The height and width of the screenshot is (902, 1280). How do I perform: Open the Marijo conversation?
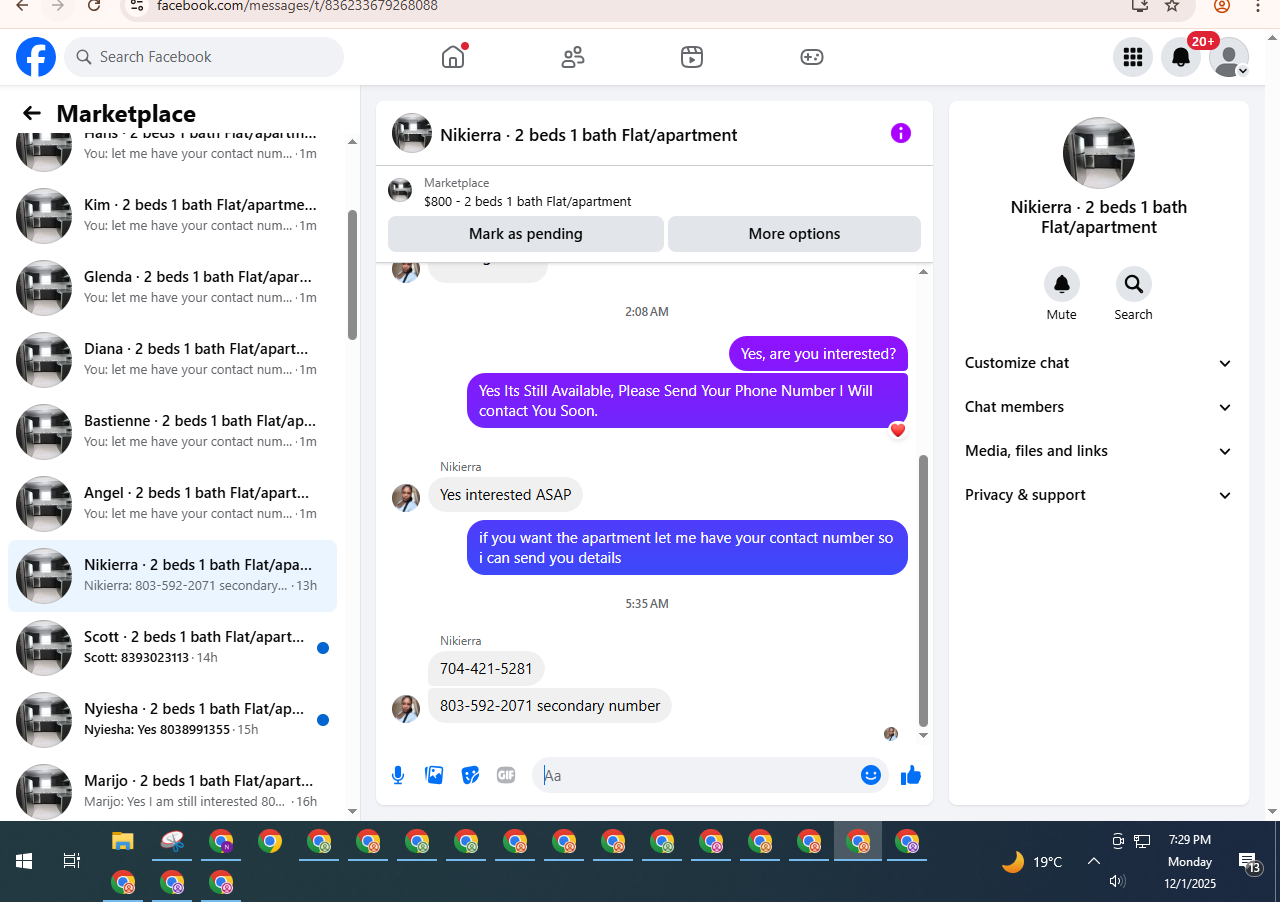(x=172, y=790)
